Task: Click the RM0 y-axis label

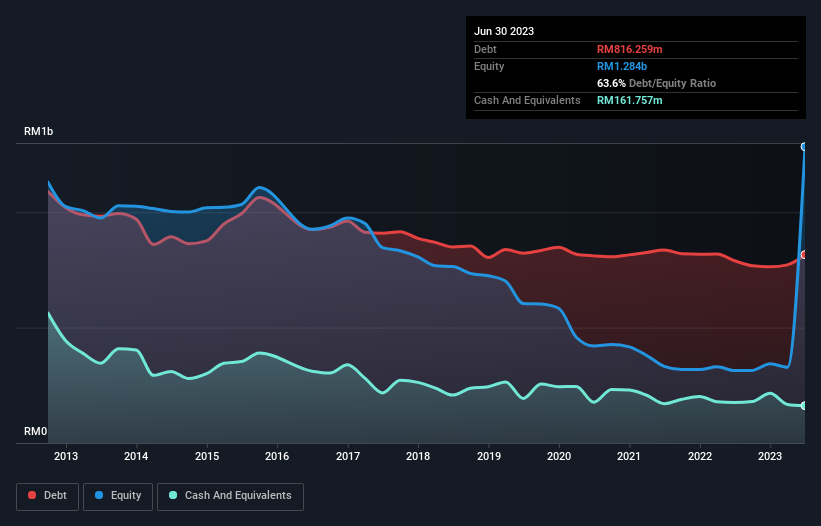Action: tap(35, 431)
